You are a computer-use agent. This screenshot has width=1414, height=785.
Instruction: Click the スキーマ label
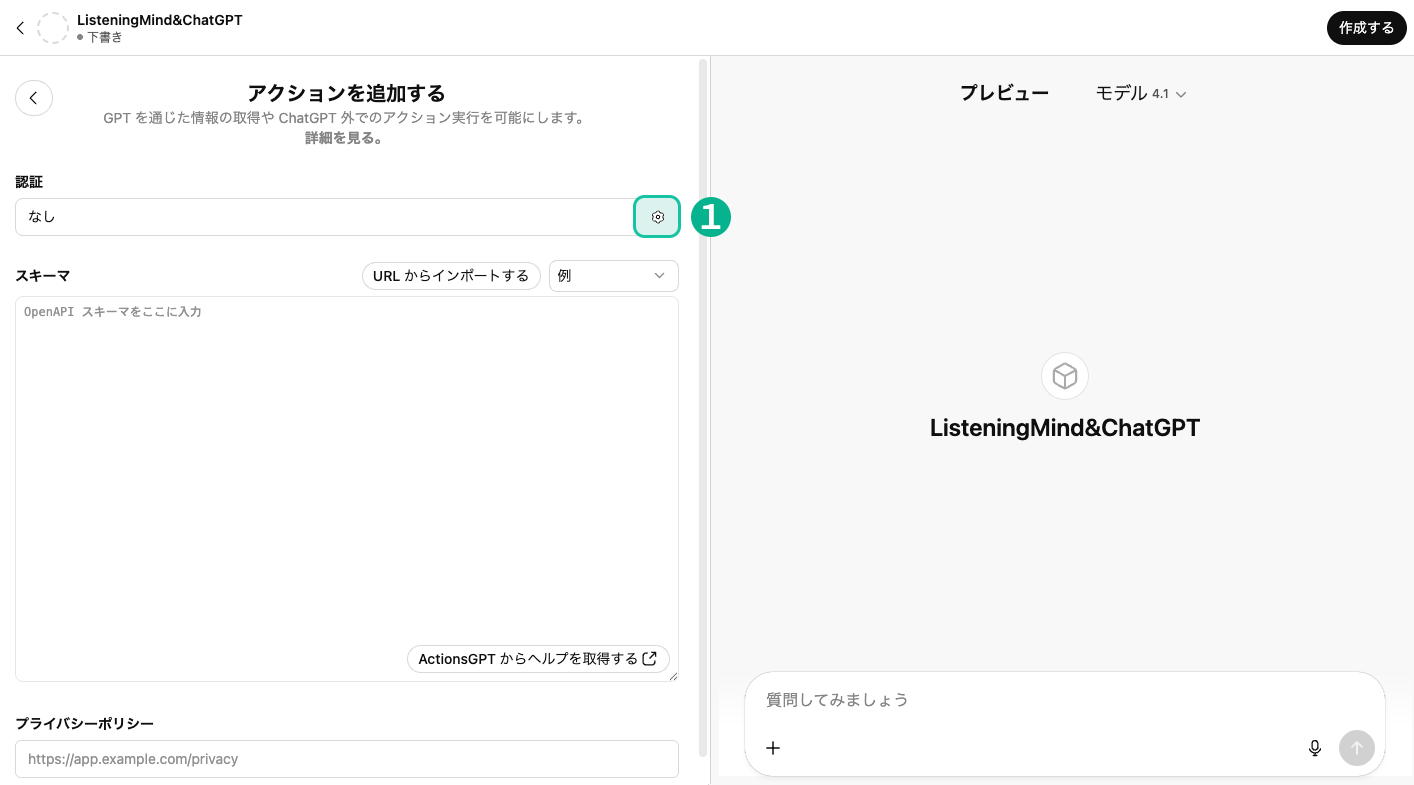(x=42, y=276)
